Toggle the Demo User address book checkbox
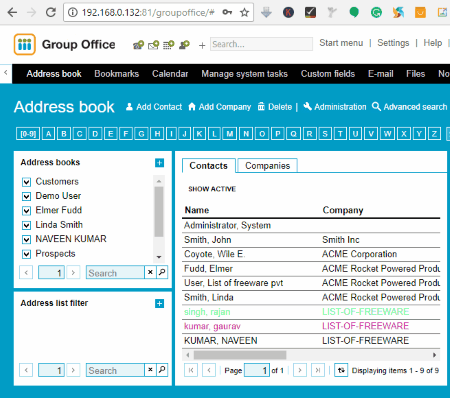This screenshot has width=450, height=398. pyautogui.click(x=26, y=196)
